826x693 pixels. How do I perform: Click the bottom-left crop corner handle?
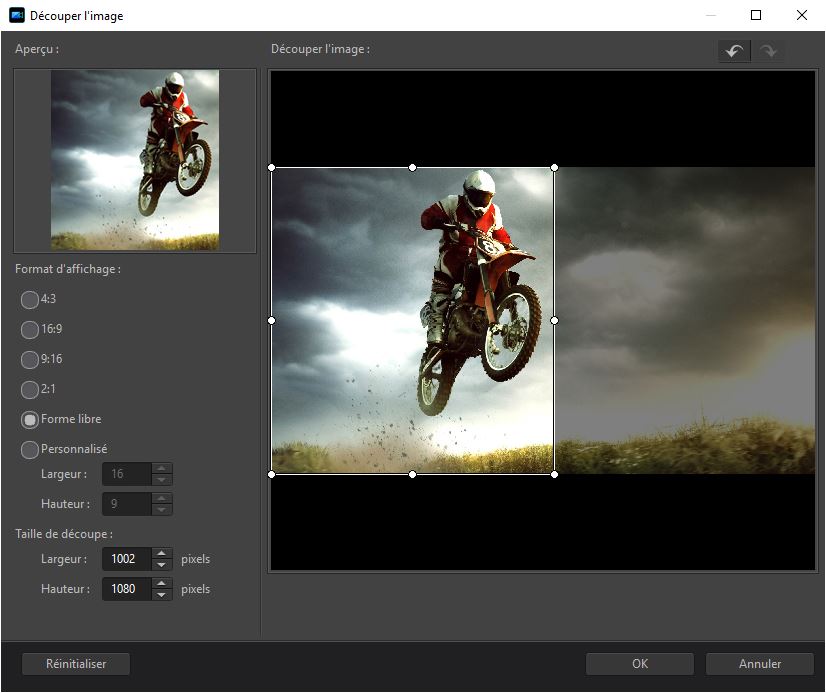[x=272, y=474]
